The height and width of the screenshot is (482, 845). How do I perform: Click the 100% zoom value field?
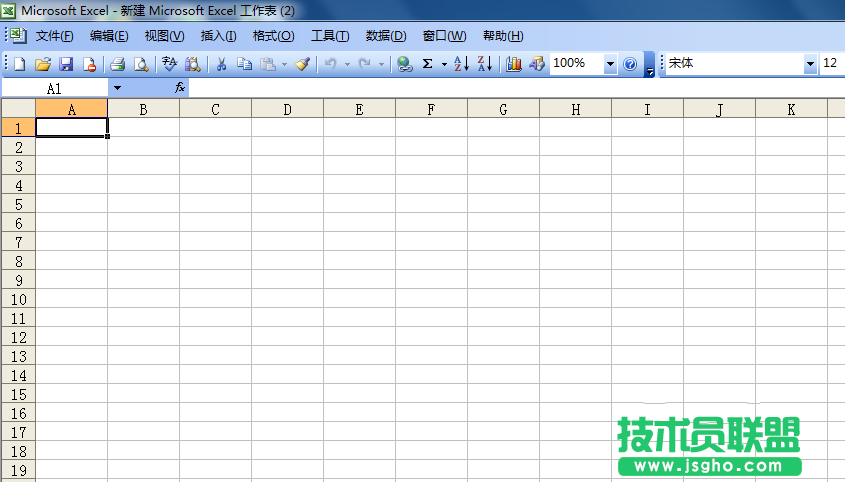576,64
